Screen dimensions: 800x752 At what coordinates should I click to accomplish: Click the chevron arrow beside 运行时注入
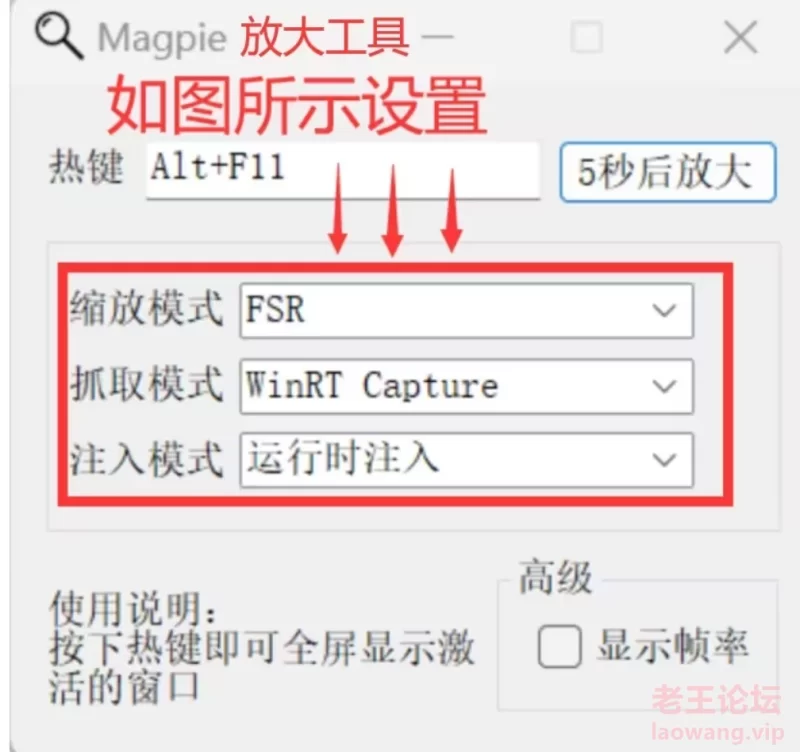pyautogui.click(x=664, y=460)
